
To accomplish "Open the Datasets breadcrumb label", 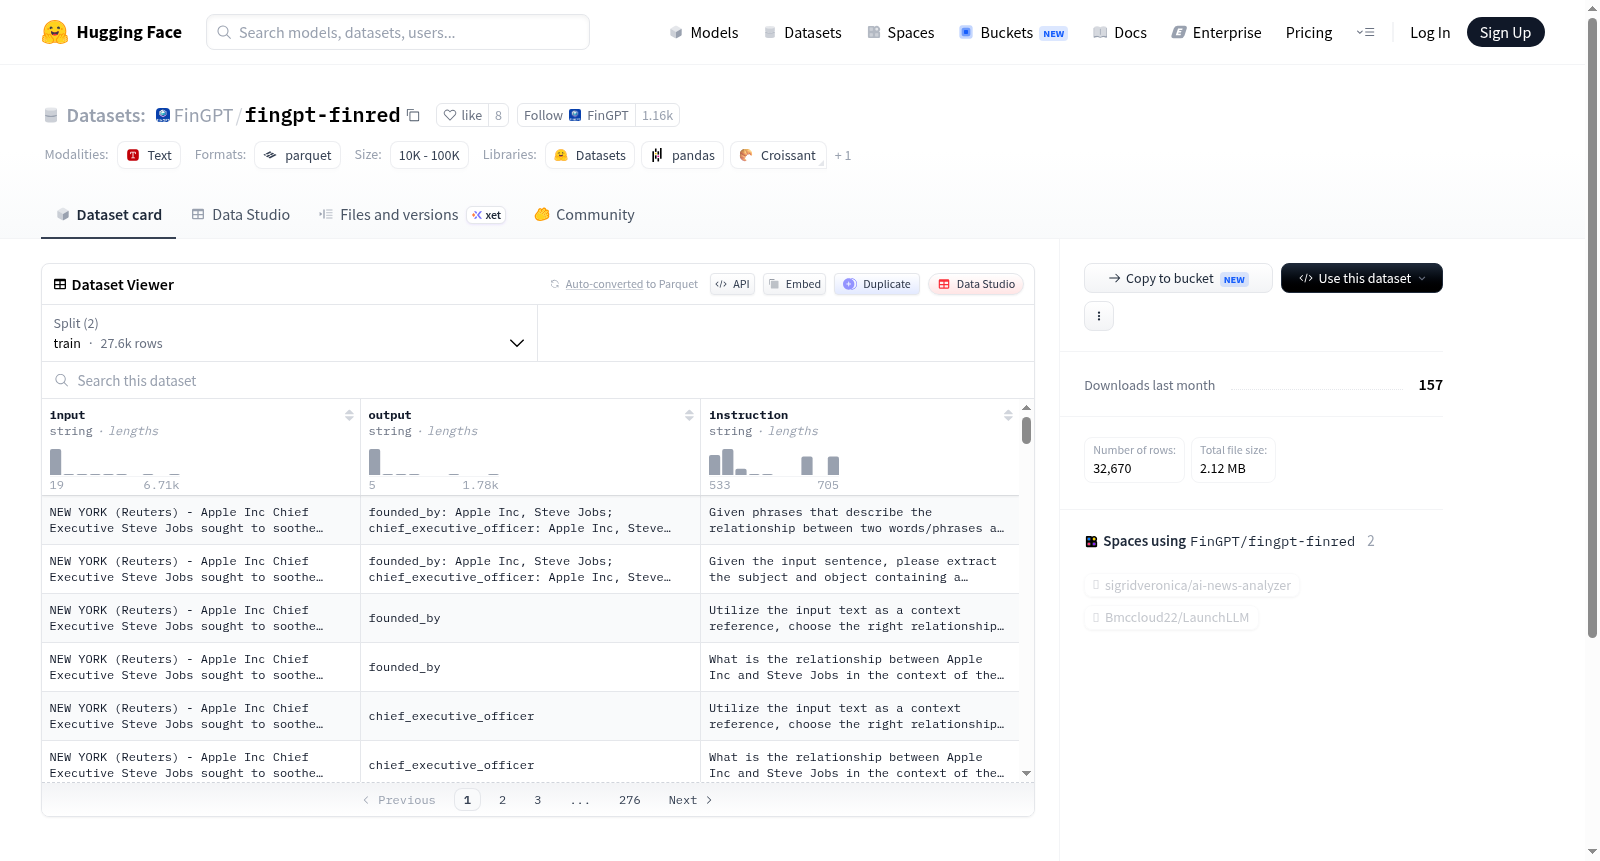I will coord(106,115).
